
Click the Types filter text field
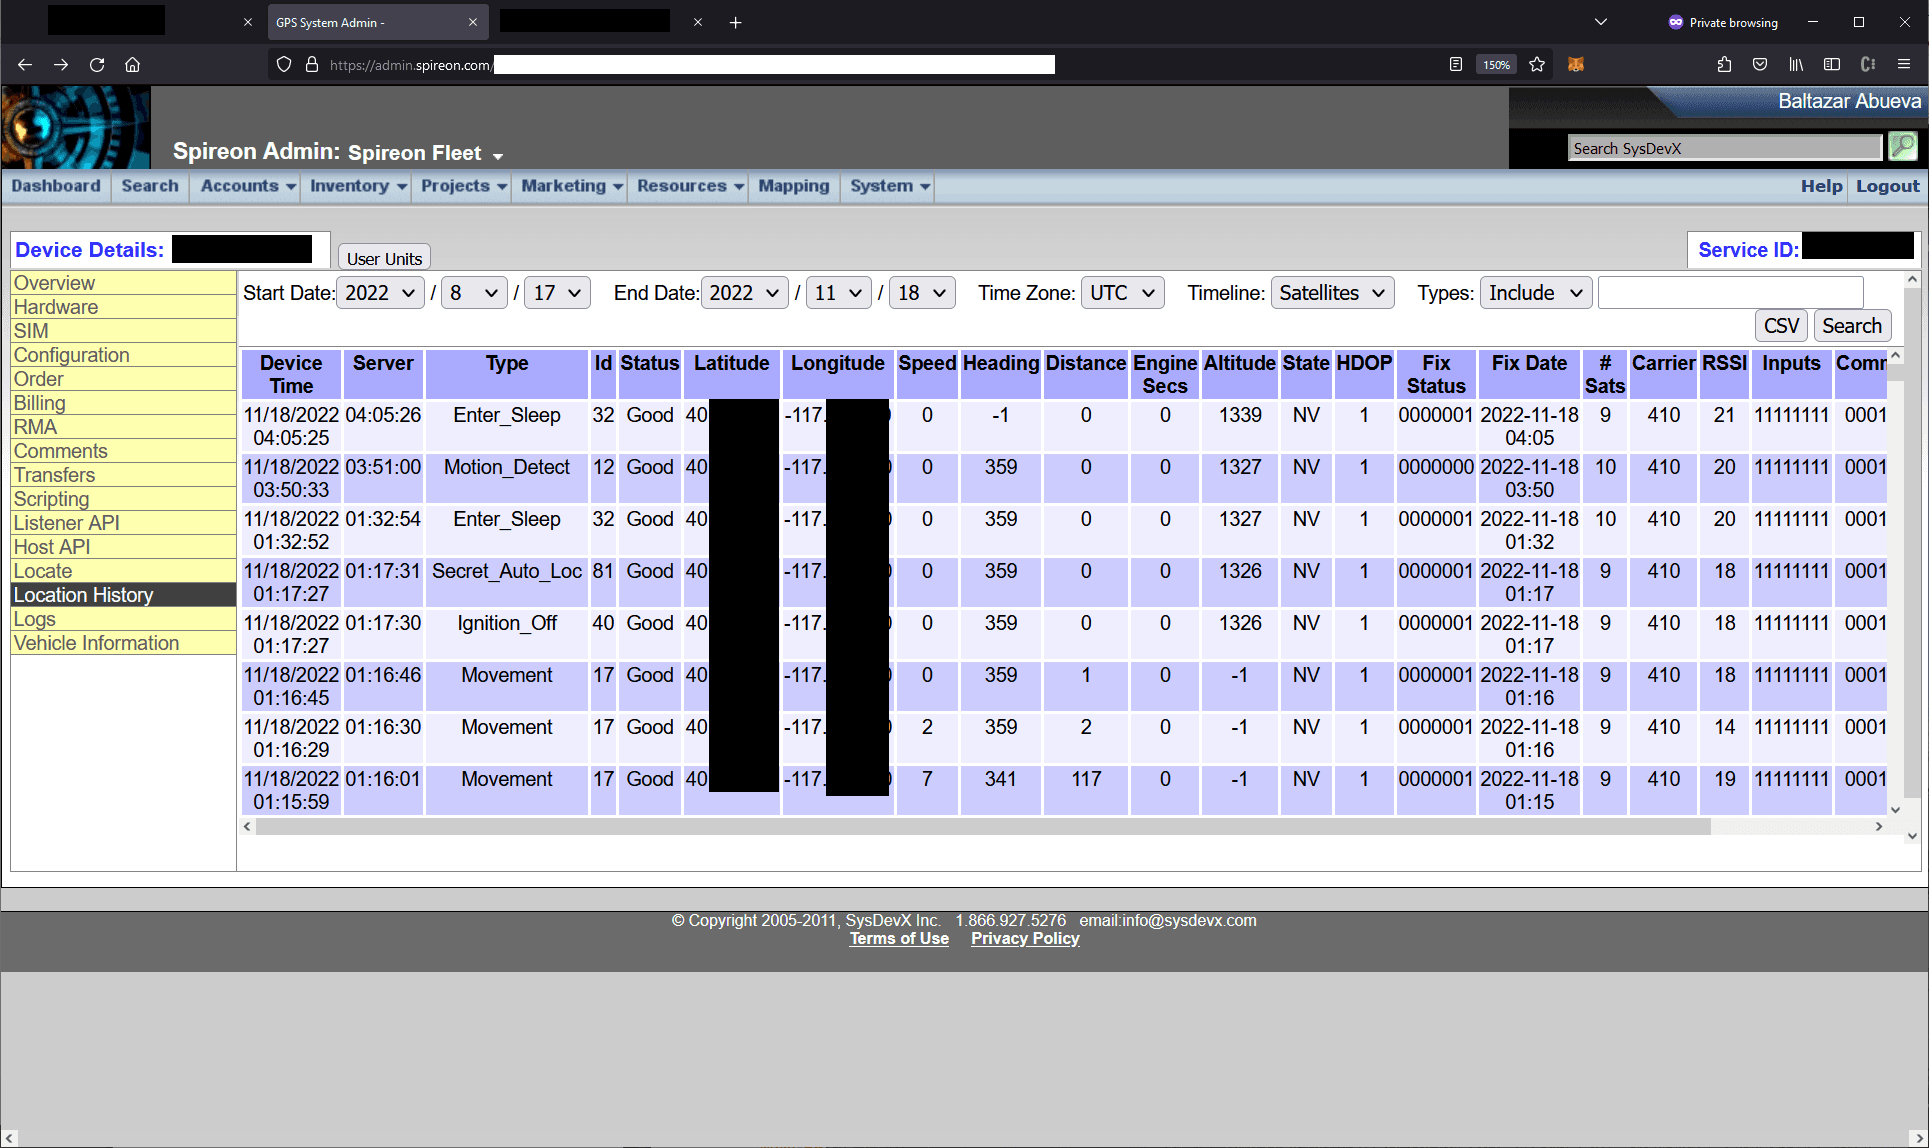tap(1730, 293)
